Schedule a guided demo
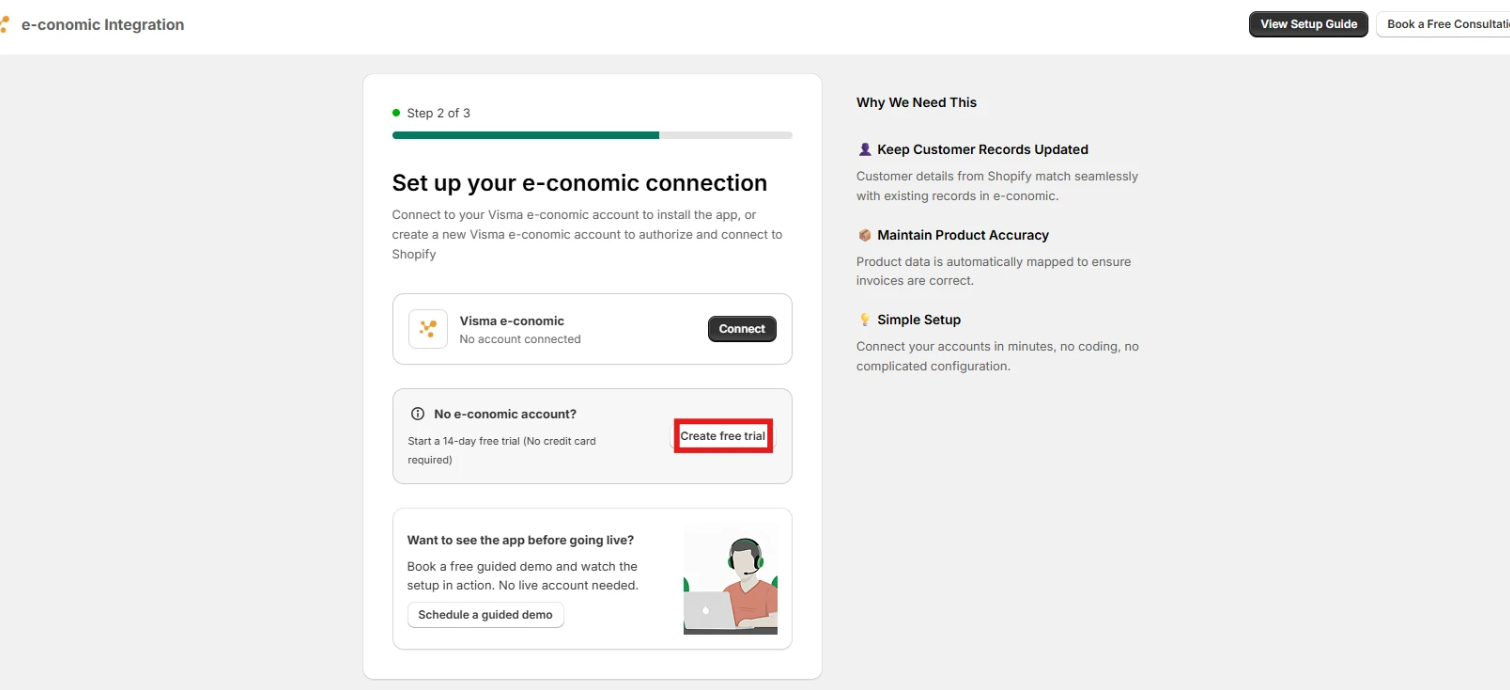The image size is (1510, 690). (x=486, y=615)
